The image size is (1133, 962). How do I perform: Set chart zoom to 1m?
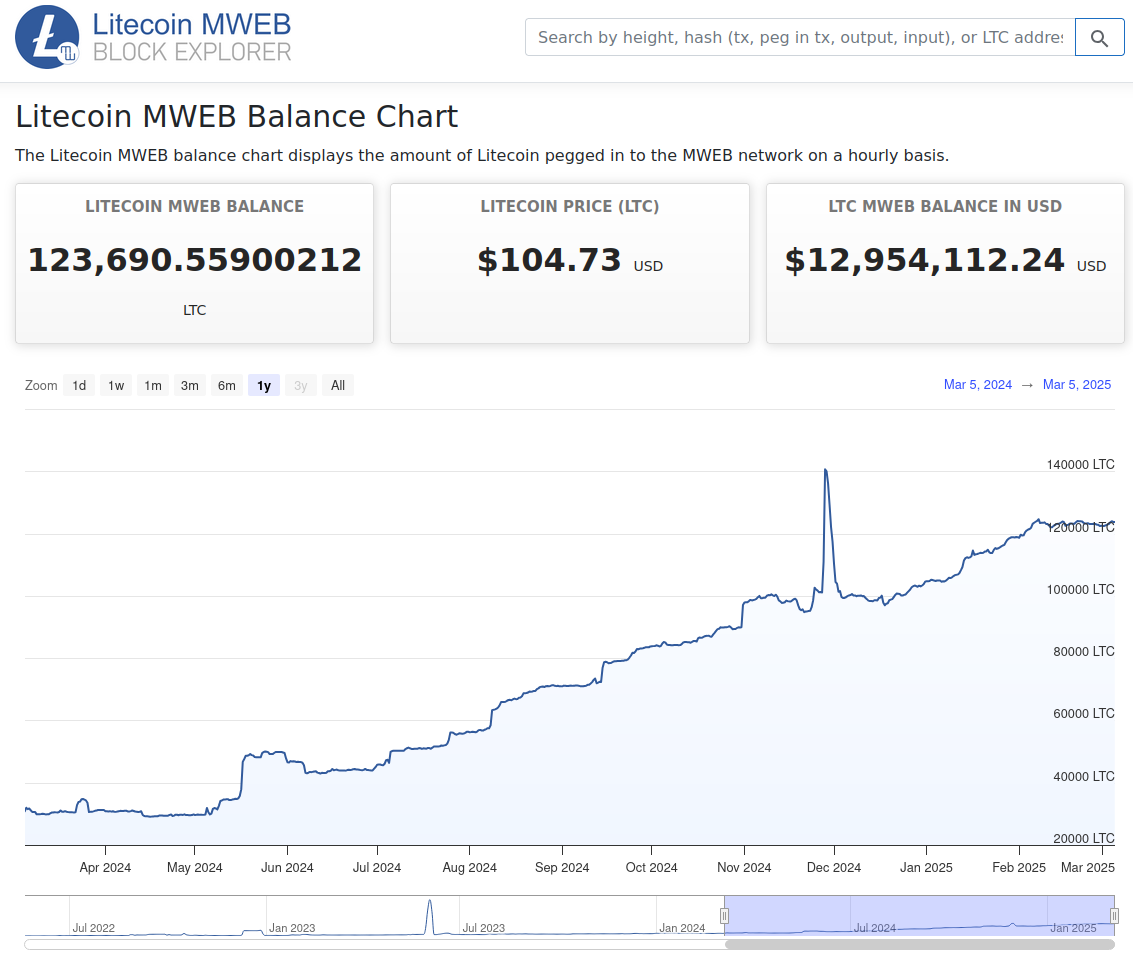[152, 385]
